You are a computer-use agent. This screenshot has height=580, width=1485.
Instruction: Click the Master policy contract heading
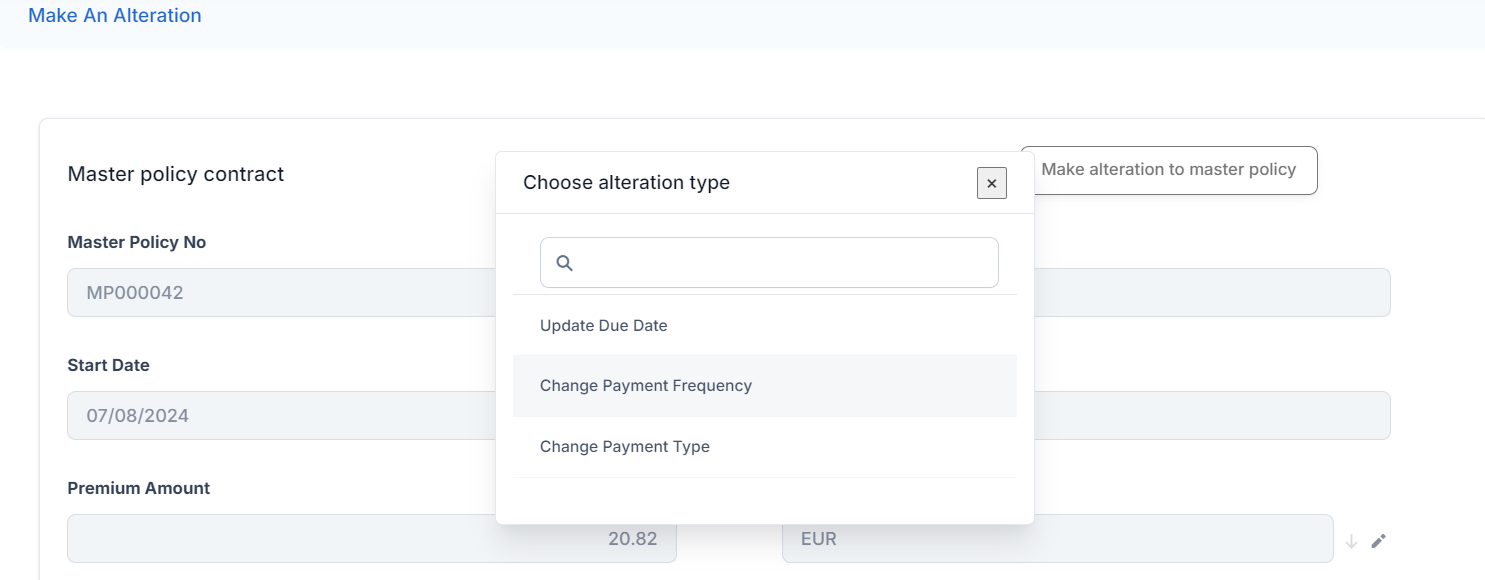point(176,174)
